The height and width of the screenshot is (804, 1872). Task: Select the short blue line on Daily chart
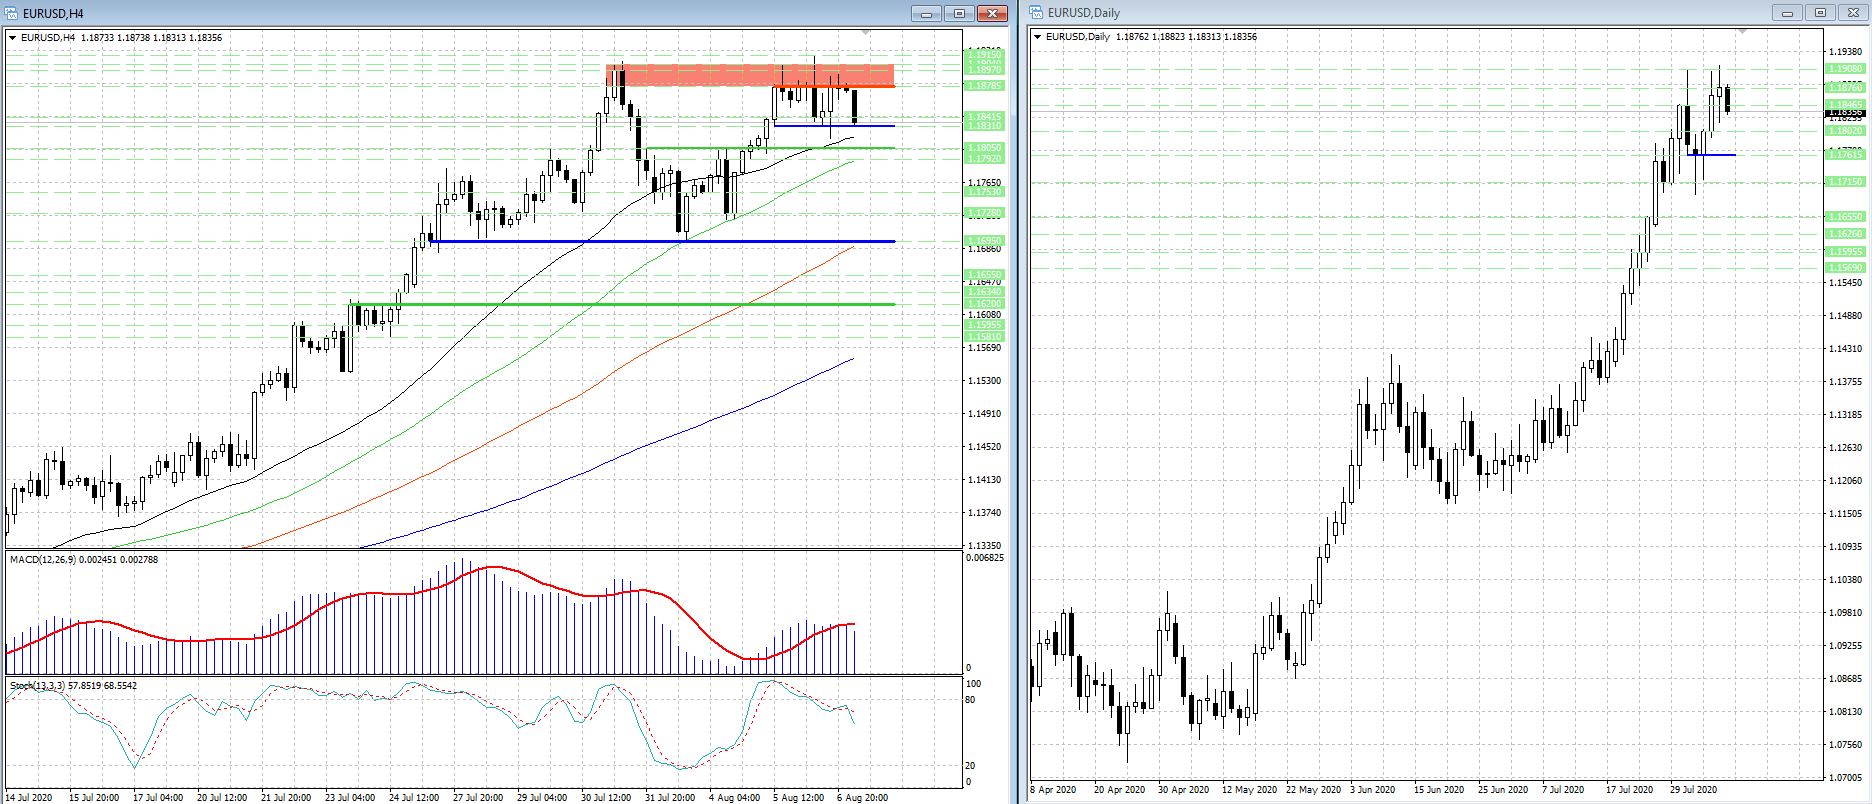(1722, 155)
